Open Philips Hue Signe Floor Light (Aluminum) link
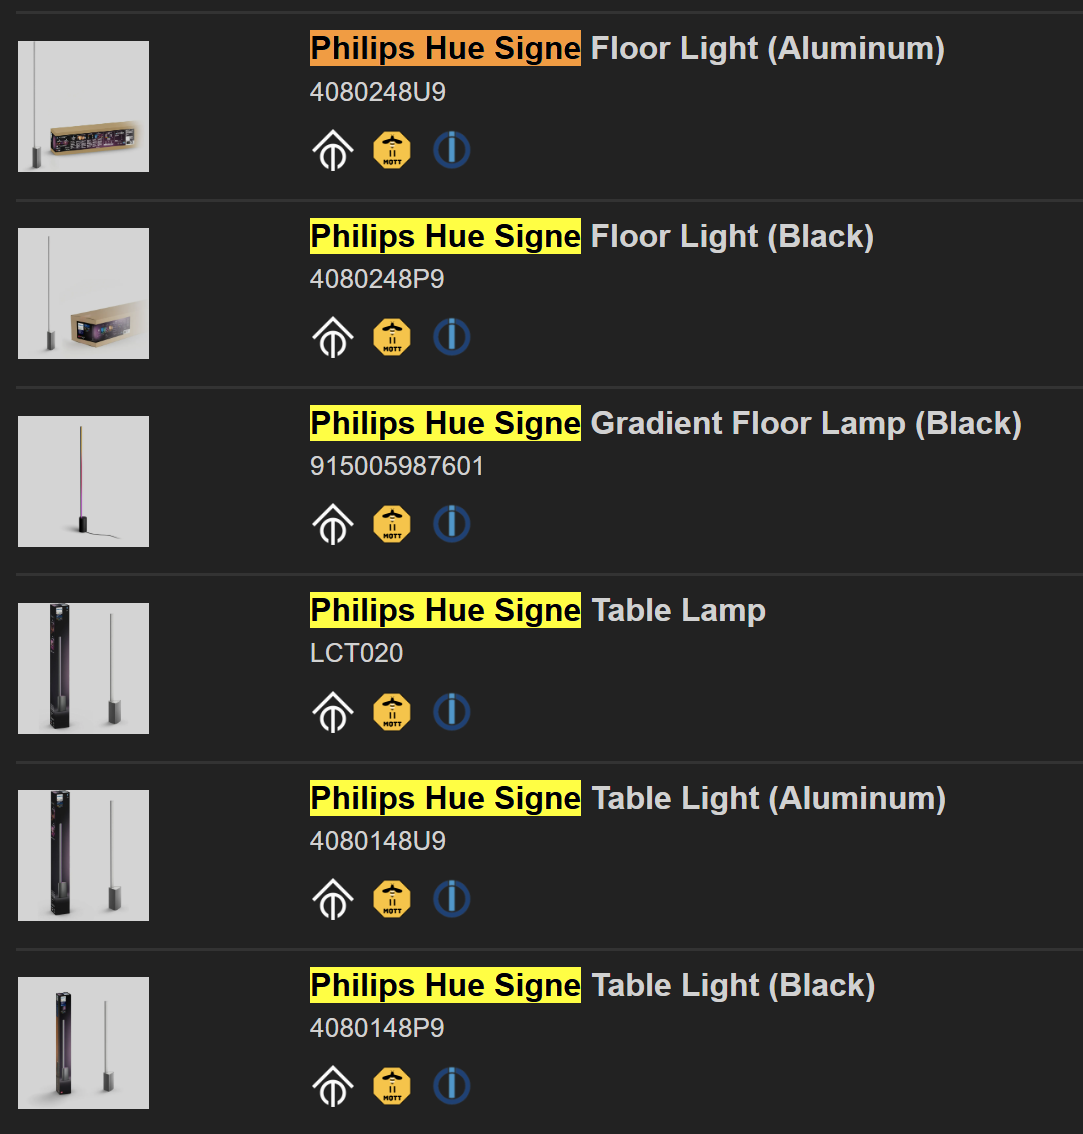This screenshot has height=1134, width=1083. coord(627,48)
